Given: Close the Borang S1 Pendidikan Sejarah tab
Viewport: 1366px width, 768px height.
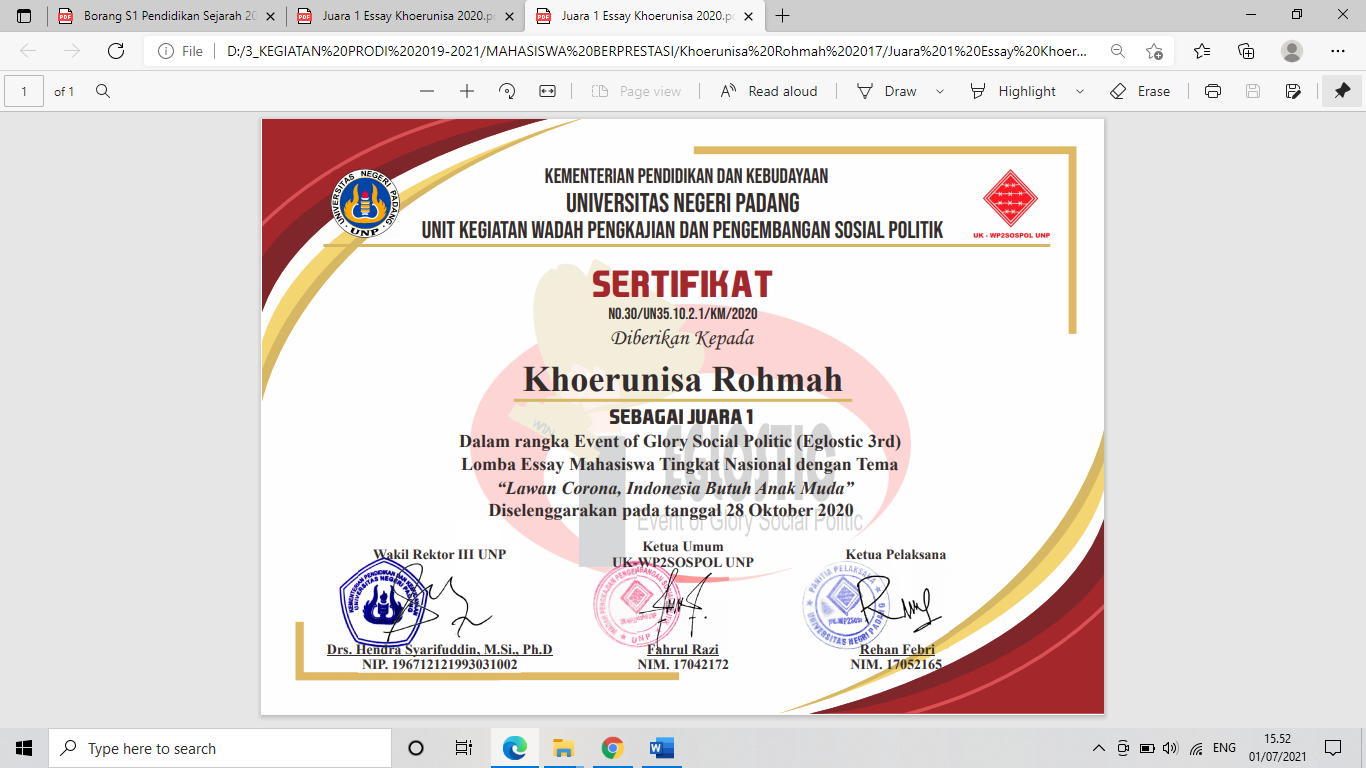Looking at the screenshot, I should tap(272, 16).
